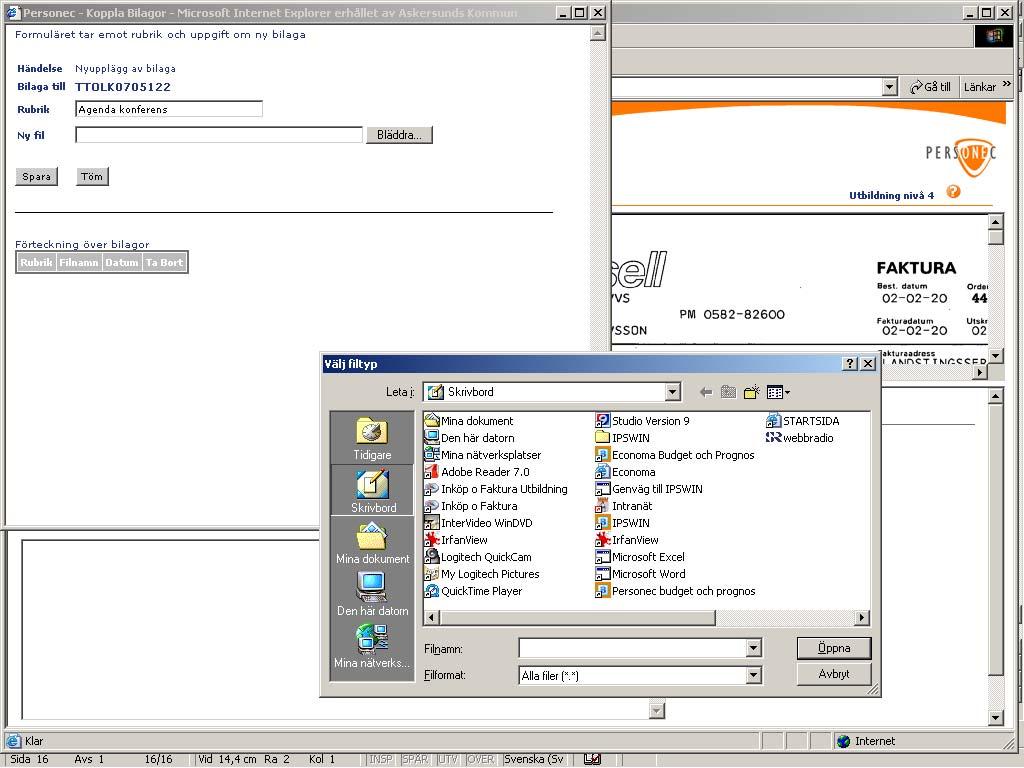Select Genväg till IPSWIN shortcut
The image size is (1024, 768).
(649, 488)
